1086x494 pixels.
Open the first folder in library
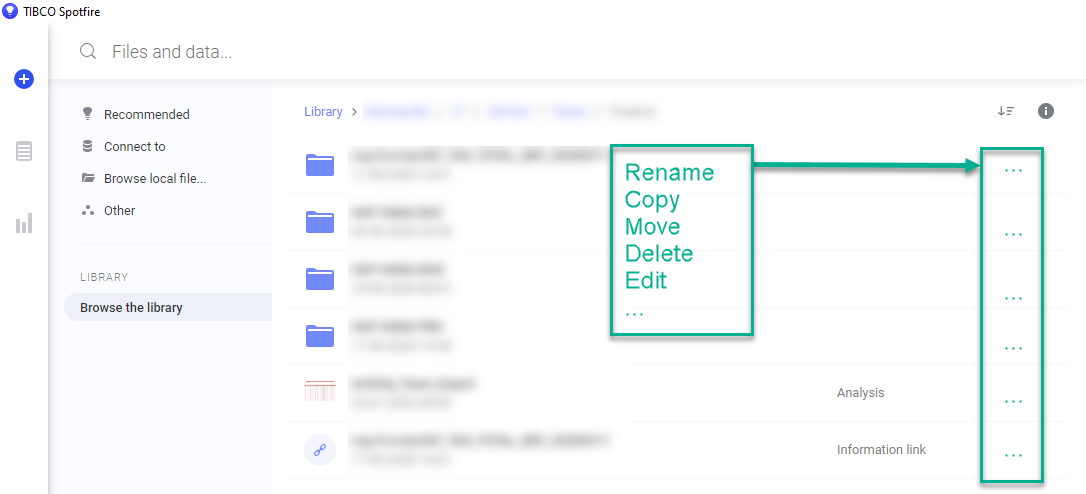pyautogui.click(x=320, y=164)
